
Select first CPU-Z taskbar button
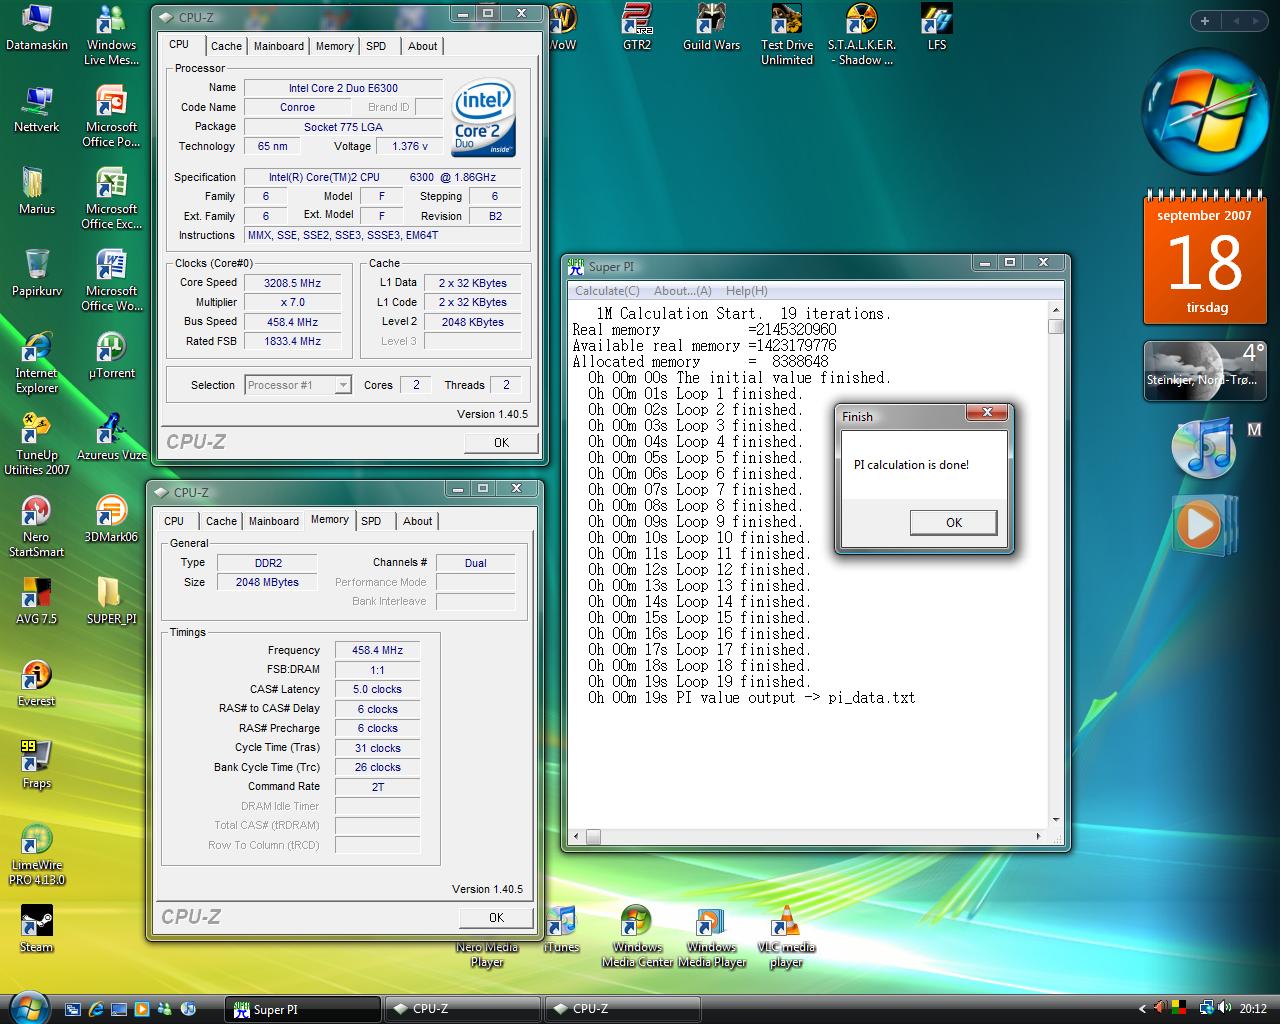463,1009
